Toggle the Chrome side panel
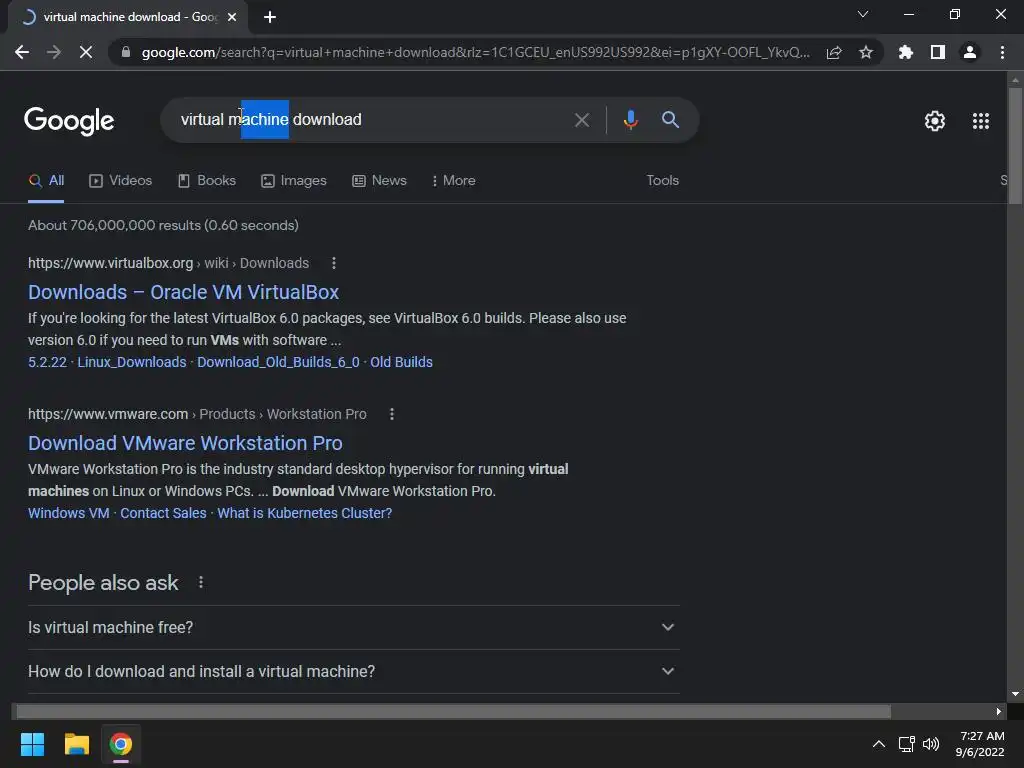The image size is (1024, 768). pyautogui.click(x=938, y=52)
